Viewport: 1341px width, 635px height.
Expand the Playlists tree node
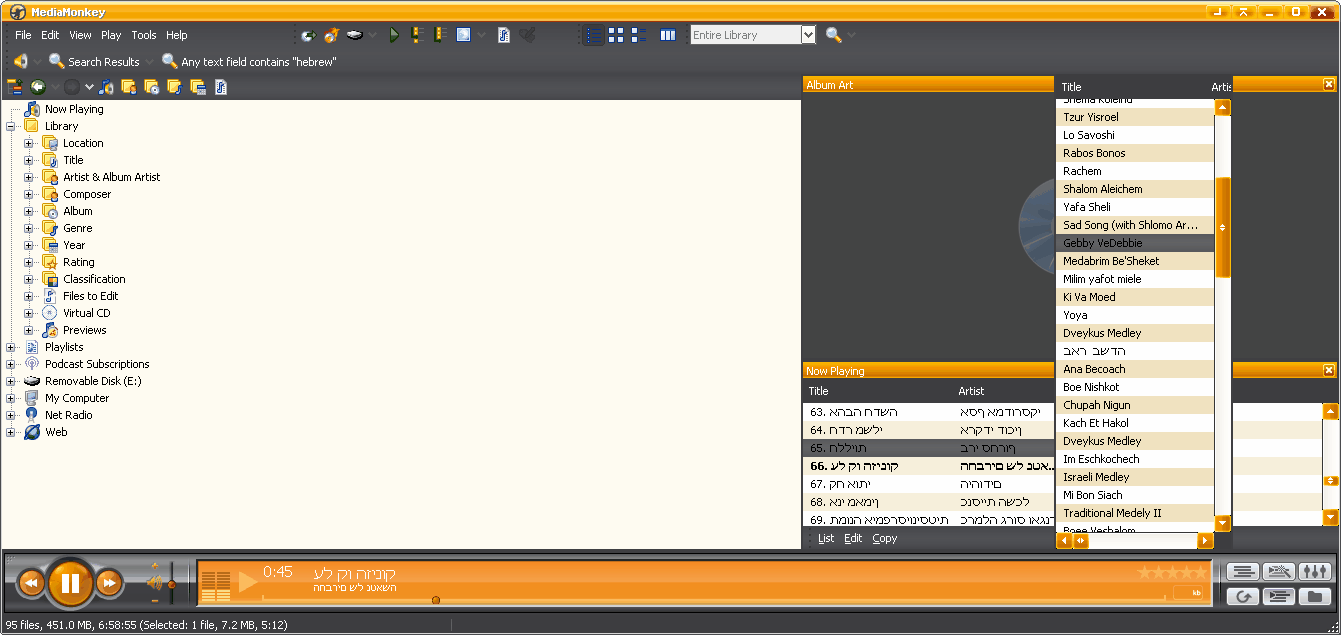[11, 347]
